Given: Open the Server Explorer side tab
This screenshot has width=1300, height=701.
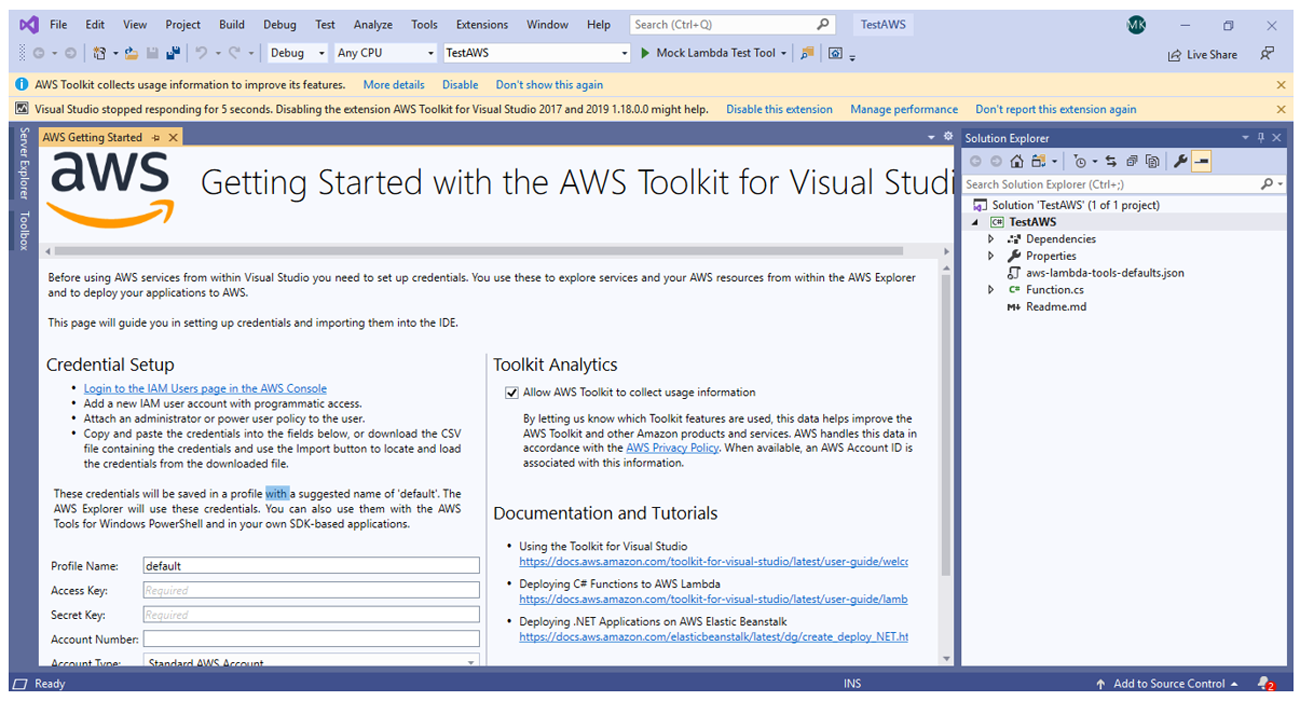Looking at the screenshot, I should (x=24, y=164).
